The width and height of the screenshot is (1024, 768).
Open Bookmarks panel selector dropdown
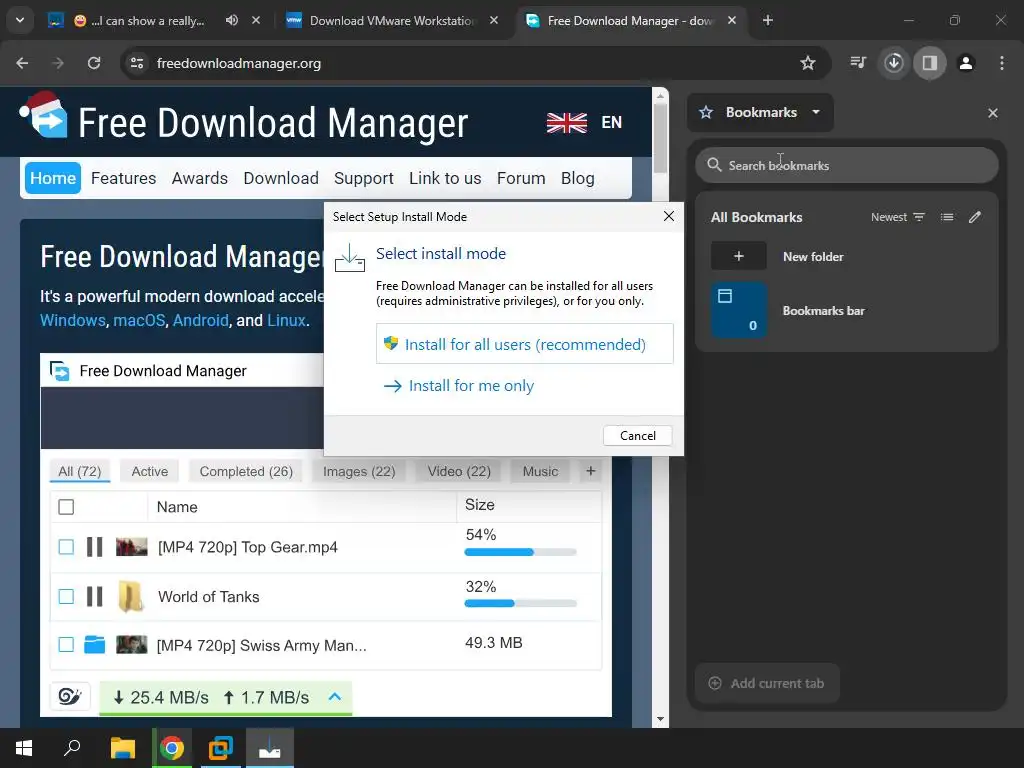761,112
